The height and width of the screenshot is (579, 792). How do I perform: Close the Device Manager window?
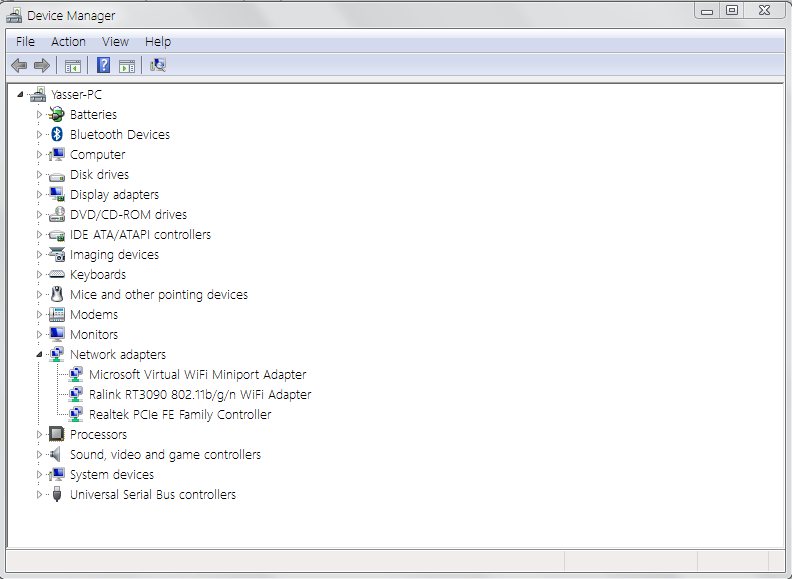point(765,10)
